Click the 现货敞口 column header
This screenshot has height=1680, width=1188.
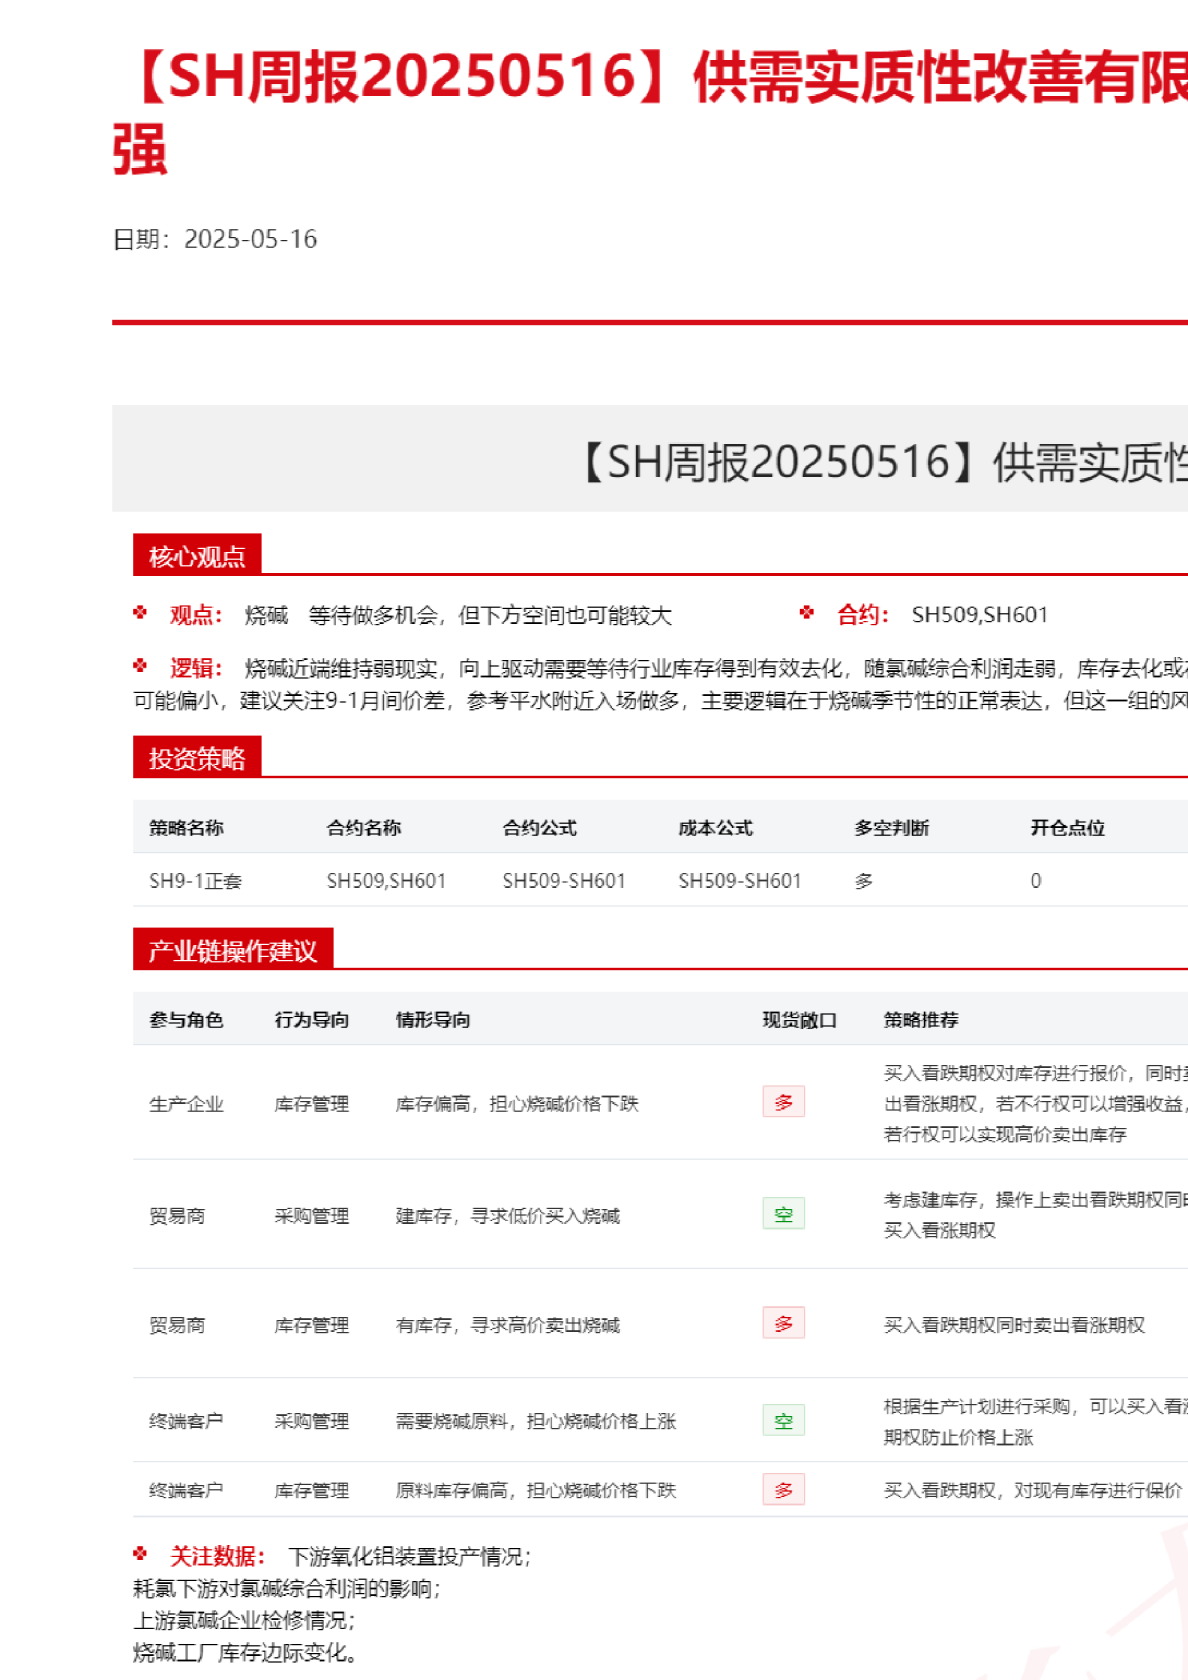799,1020
